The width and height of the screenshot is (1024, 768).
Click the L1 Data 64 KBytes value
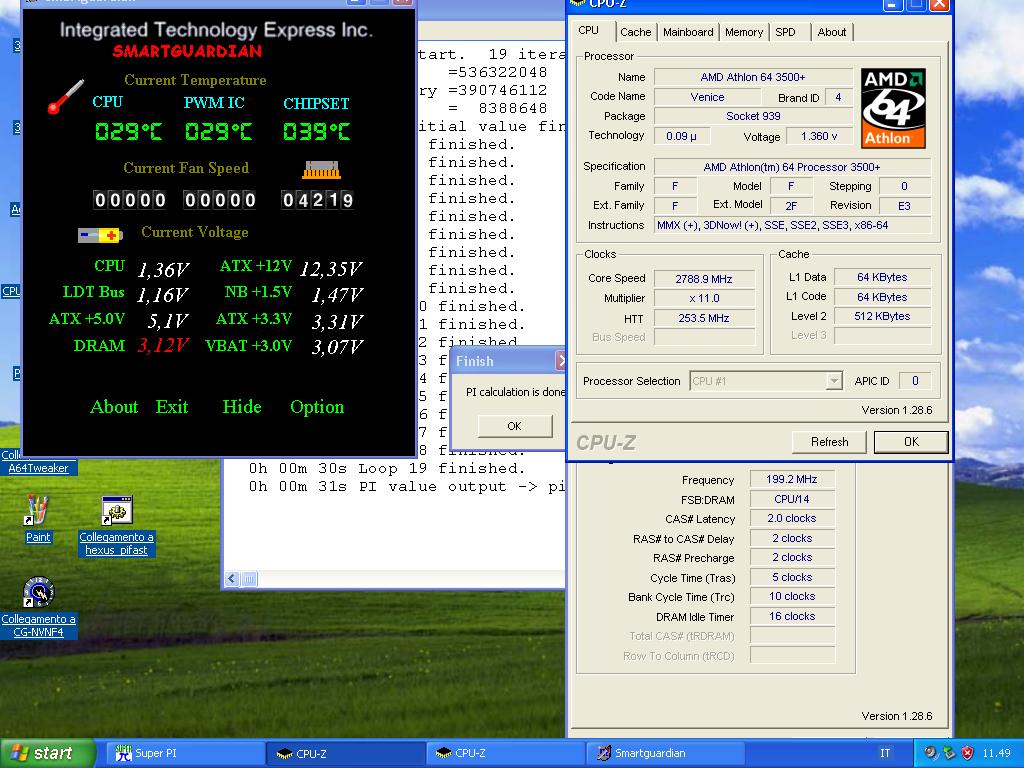[882, 277]
